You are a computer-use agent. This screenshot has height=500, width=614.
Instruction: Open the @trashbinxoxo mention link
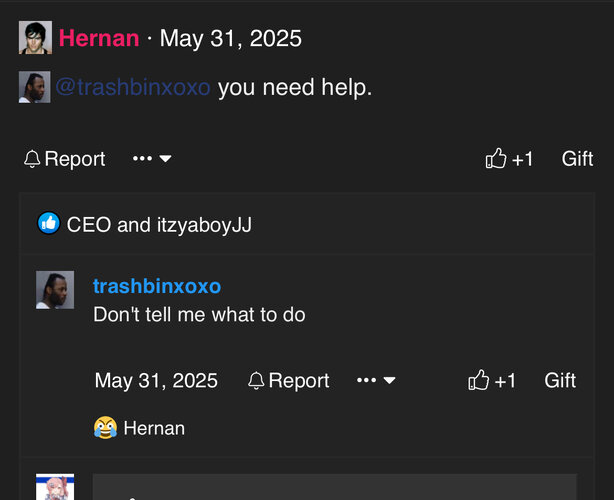click(x=132, y=88)
